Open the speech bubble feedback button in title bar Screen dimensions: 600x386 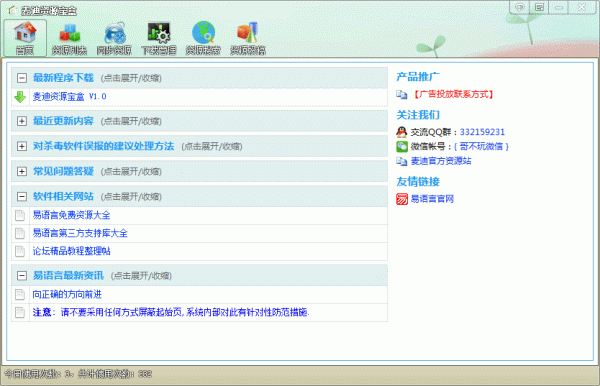click(519, 7)
